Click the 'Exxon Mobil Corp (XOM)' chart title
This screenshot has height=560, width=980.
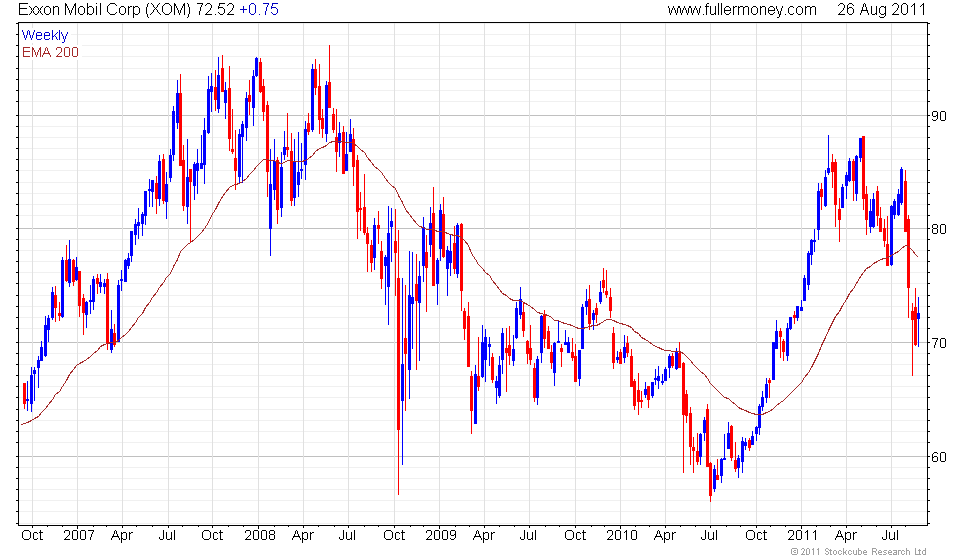point(104,10)
